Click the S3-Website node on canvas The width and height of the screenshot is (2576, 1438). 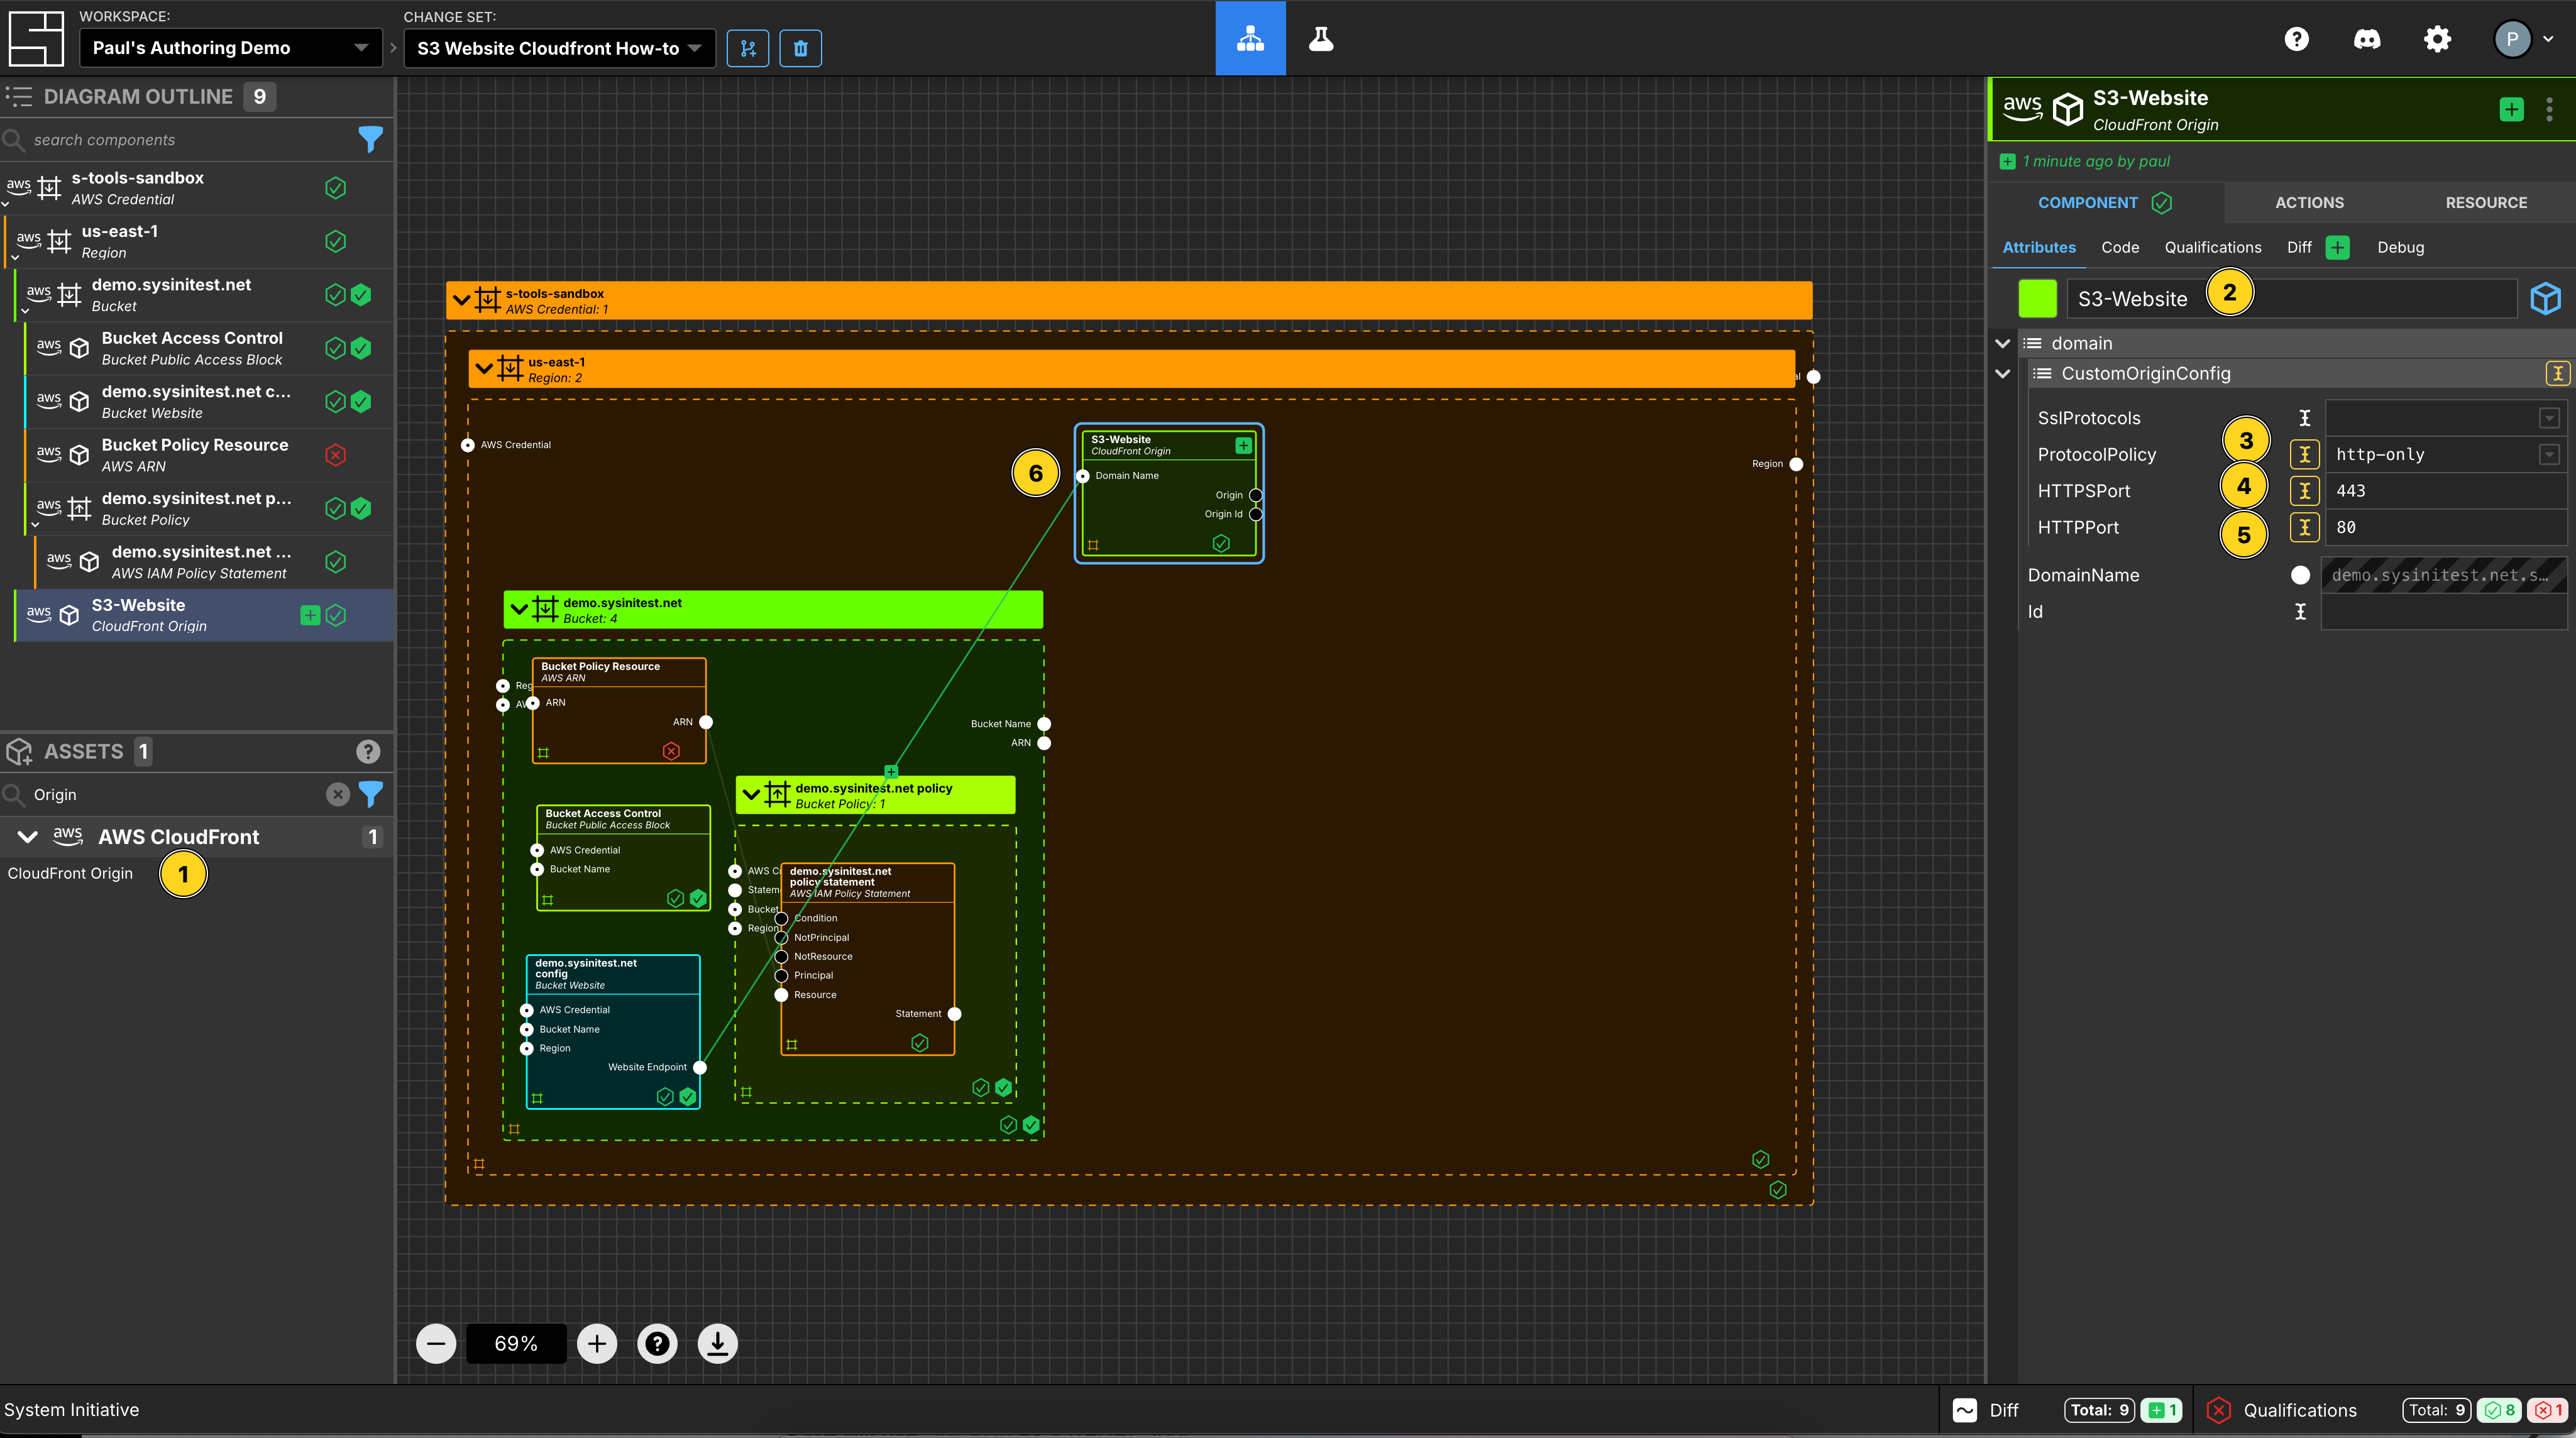pyautogui.click(x=1168, y=494)
